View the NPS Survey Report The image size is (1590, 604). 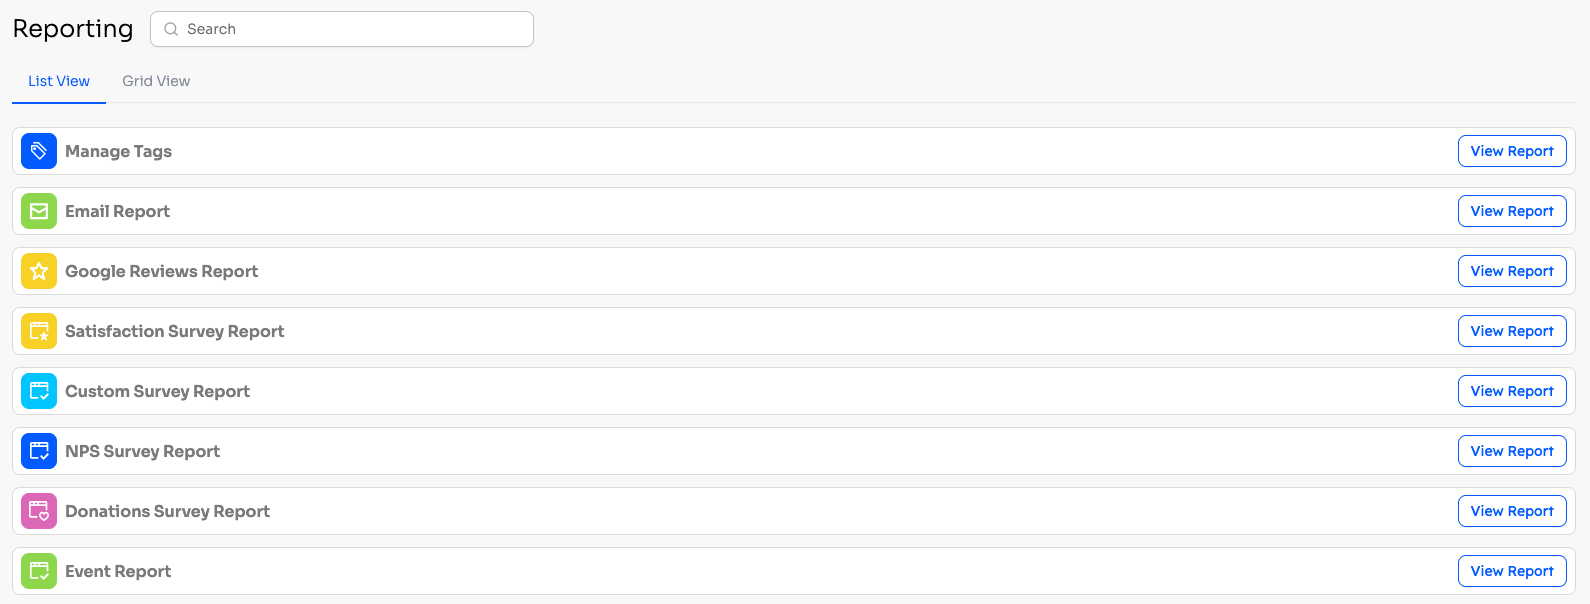coord(1512,451)
